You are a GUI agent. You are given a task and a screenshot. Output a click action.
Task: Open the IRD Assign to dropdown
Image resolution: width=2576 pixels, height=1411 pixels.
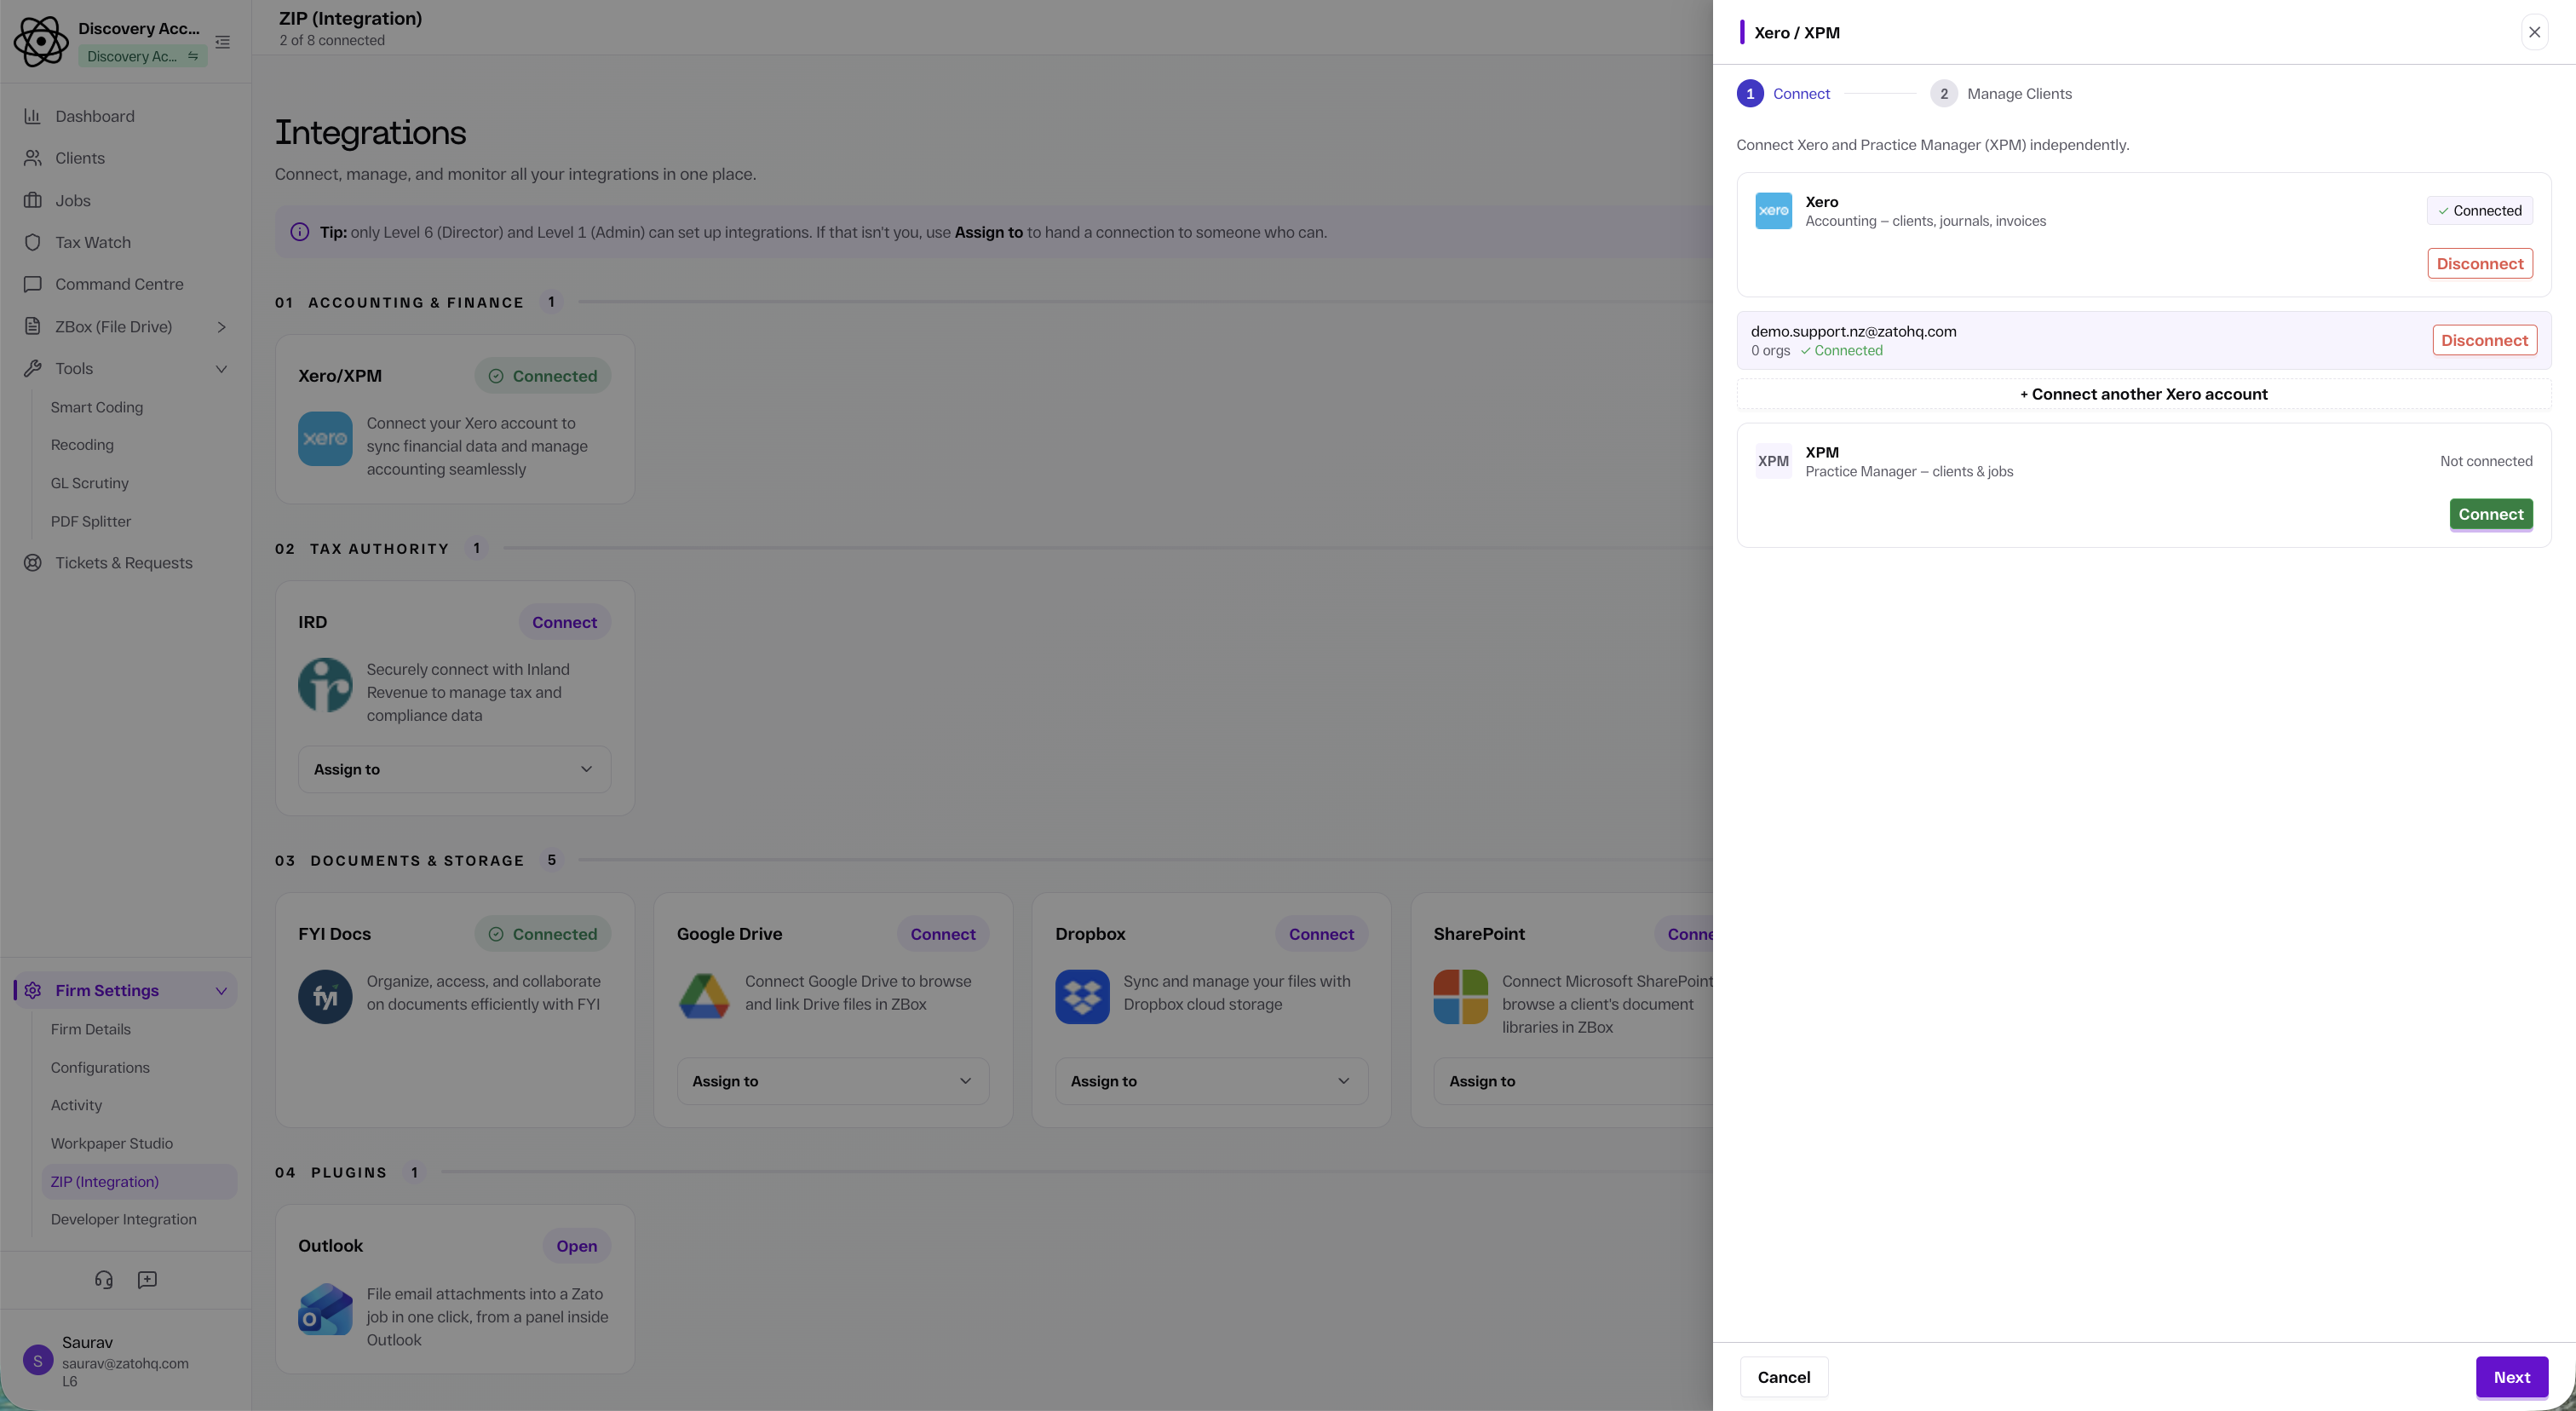coord(454,769)
